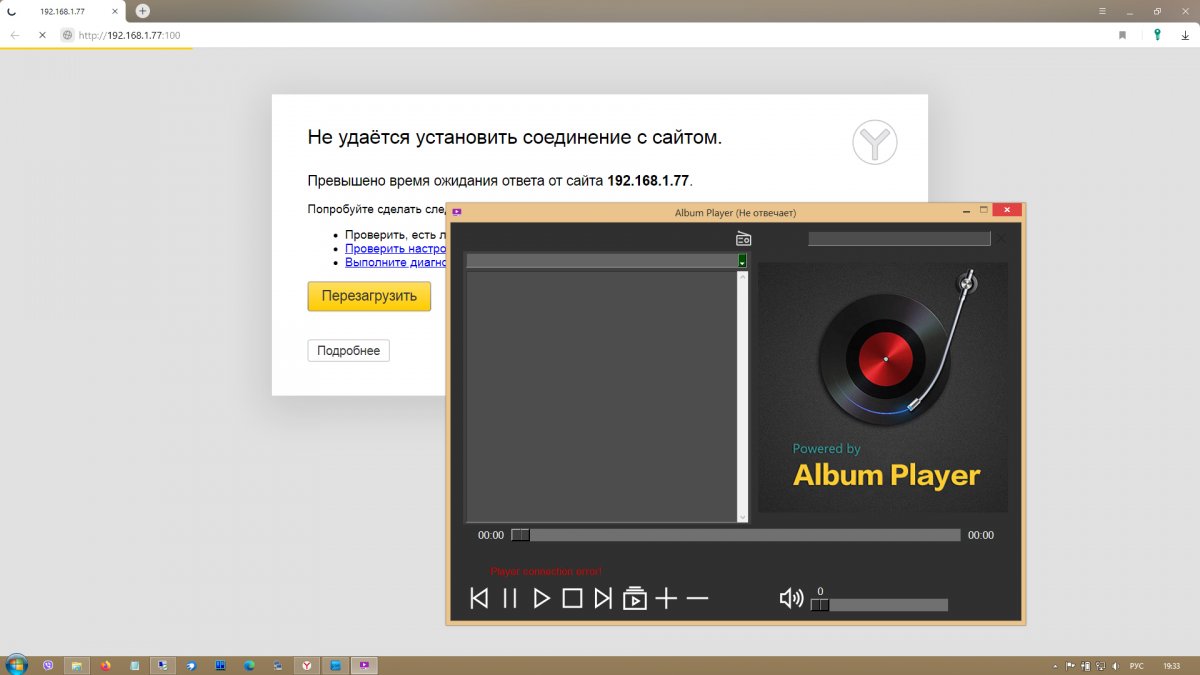
Task: Click the site info globe icon
Action: pos(67,35)
